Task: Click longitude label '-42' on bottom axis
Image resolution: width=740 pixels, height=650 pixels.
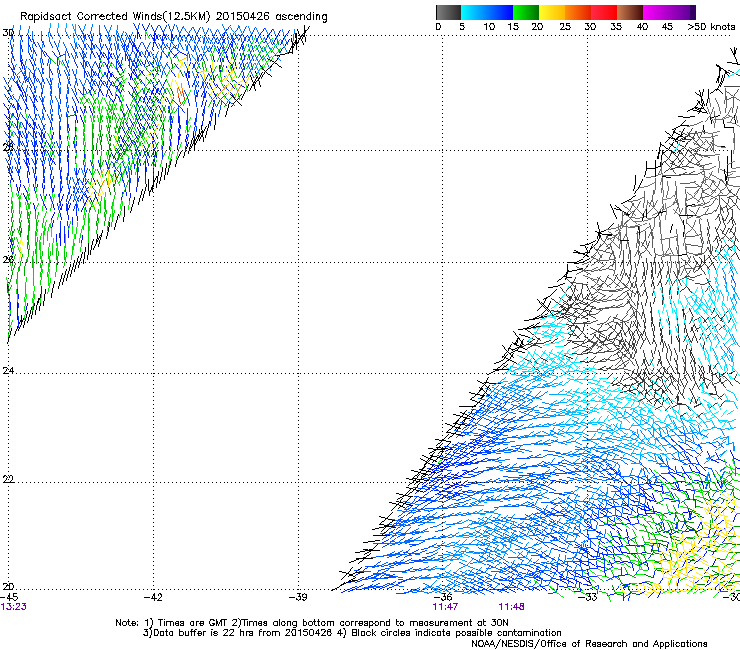Action: point(153,597)
